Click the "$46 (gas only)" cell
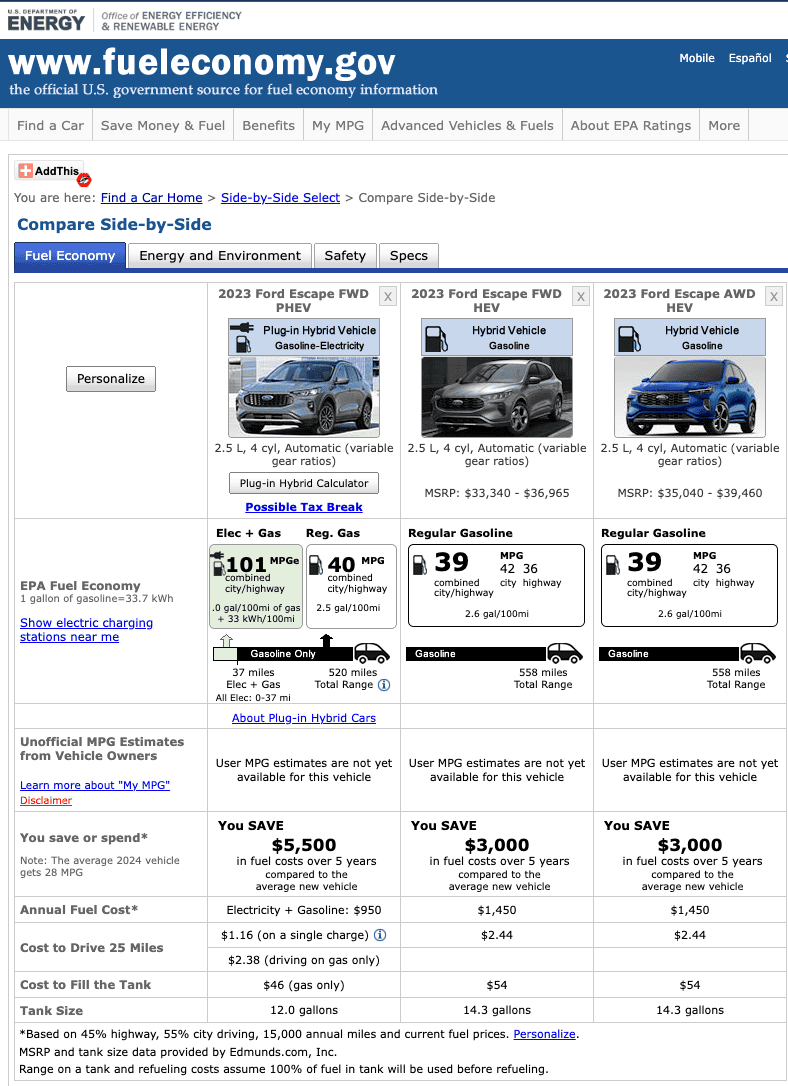The image size is (788, 1086). point(304,985)
